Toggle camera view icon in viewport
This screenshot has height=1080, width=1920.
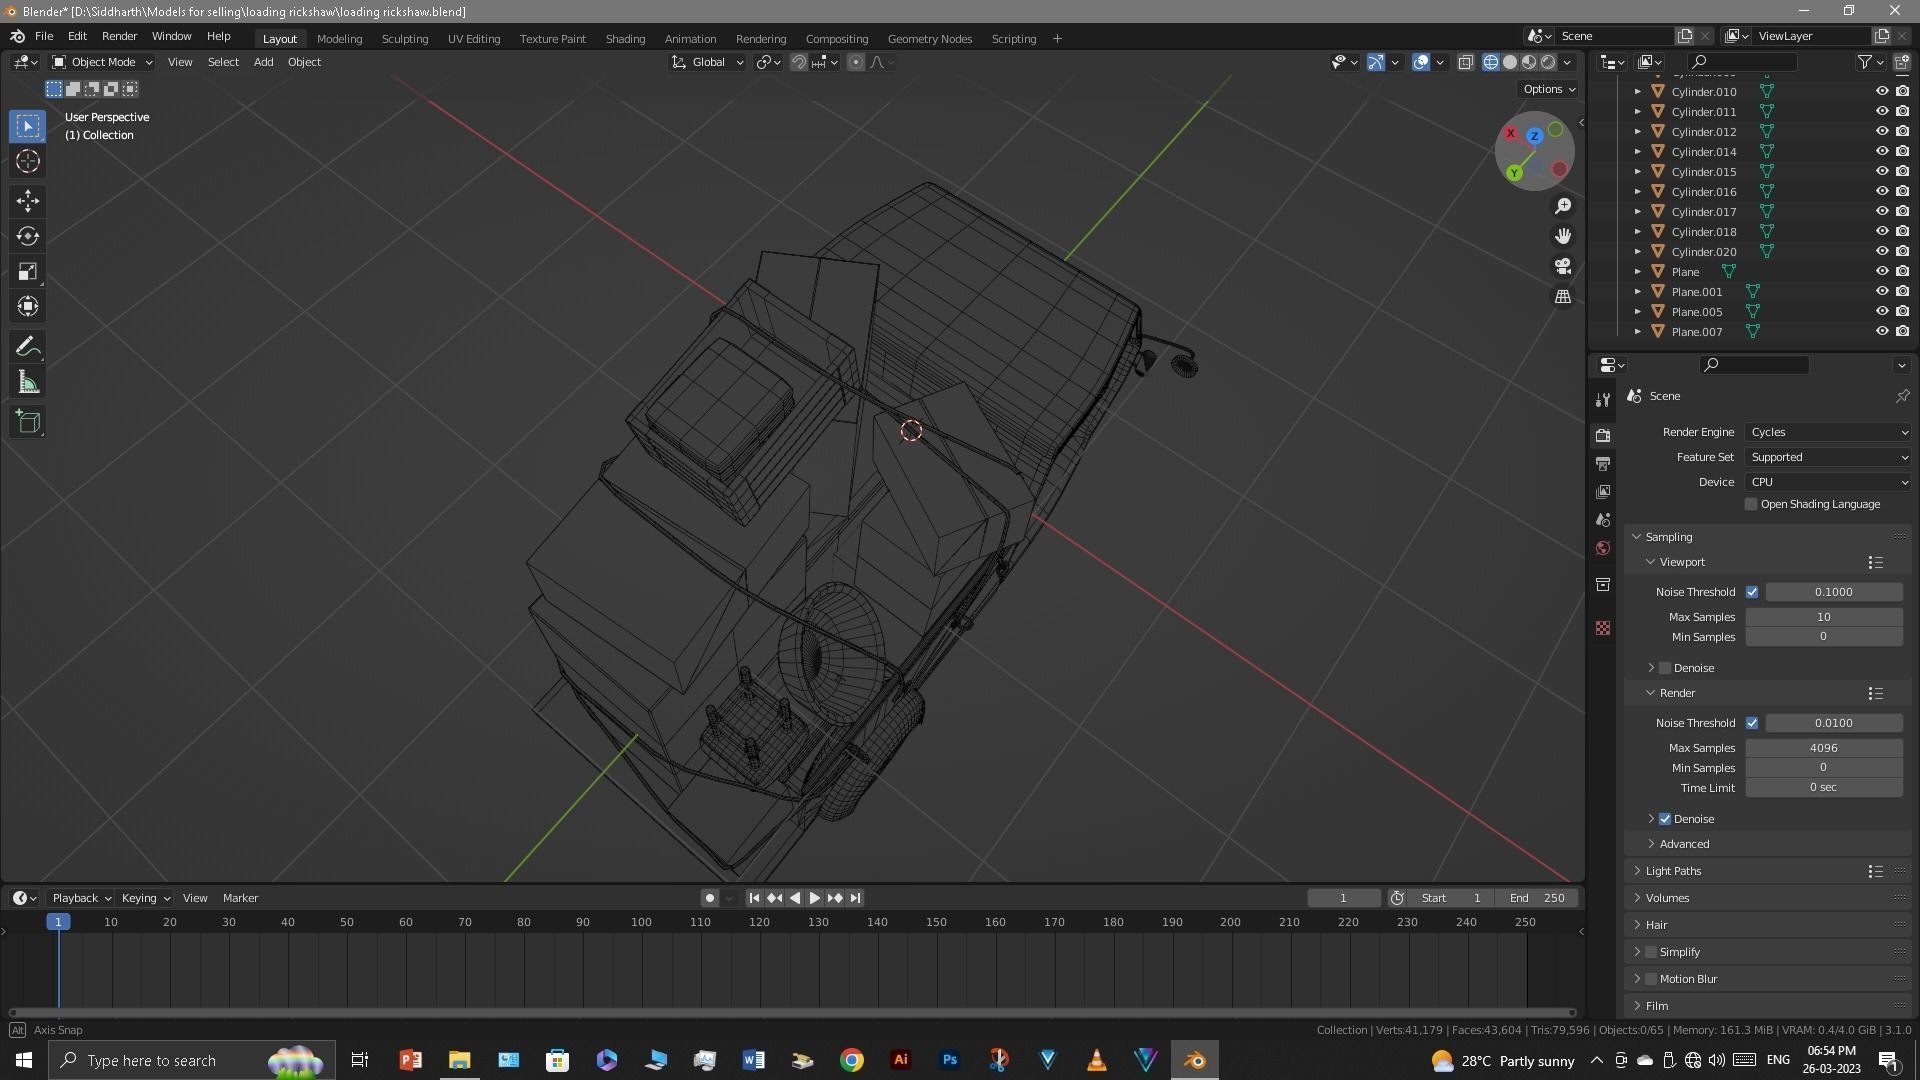coord(1563,267)
